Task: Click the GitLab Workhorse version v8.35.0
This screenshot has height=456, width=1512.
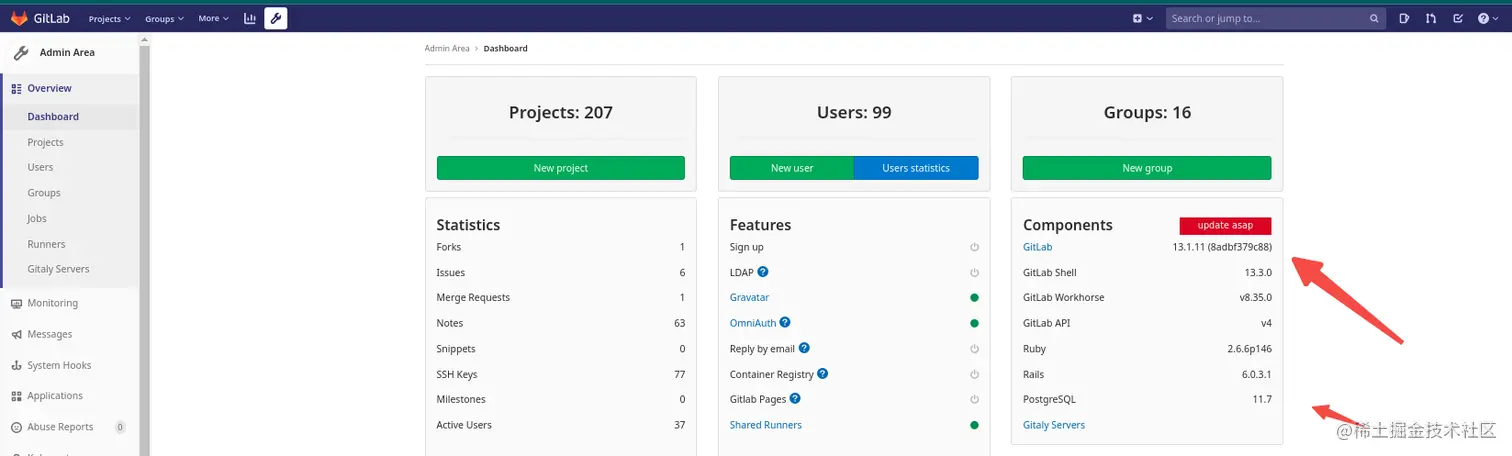Action: [1255, 297]
